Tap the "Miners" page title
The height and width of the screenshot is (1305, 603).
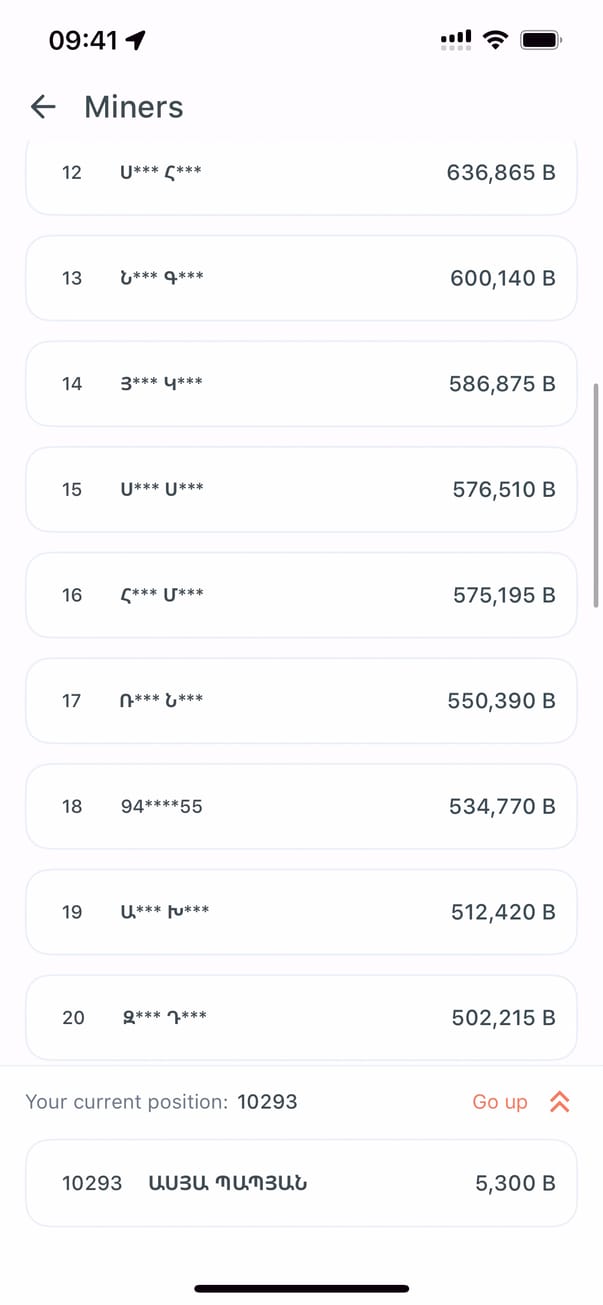134,107
